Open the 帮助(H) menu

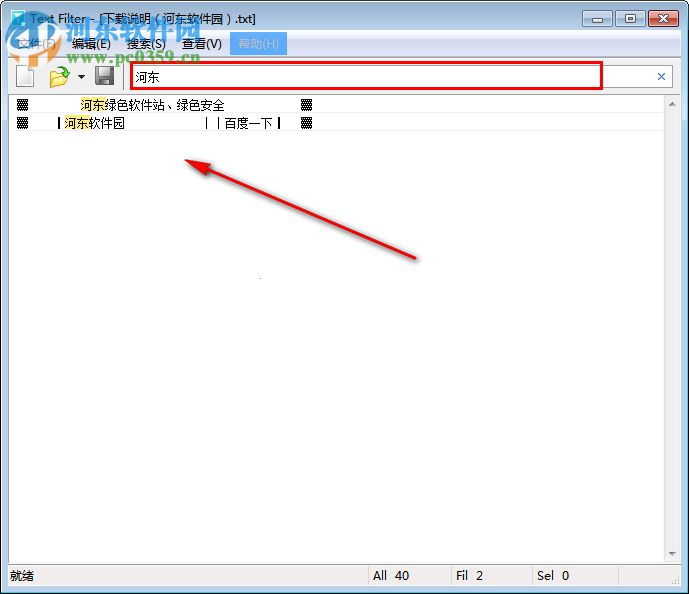[258, 43]
